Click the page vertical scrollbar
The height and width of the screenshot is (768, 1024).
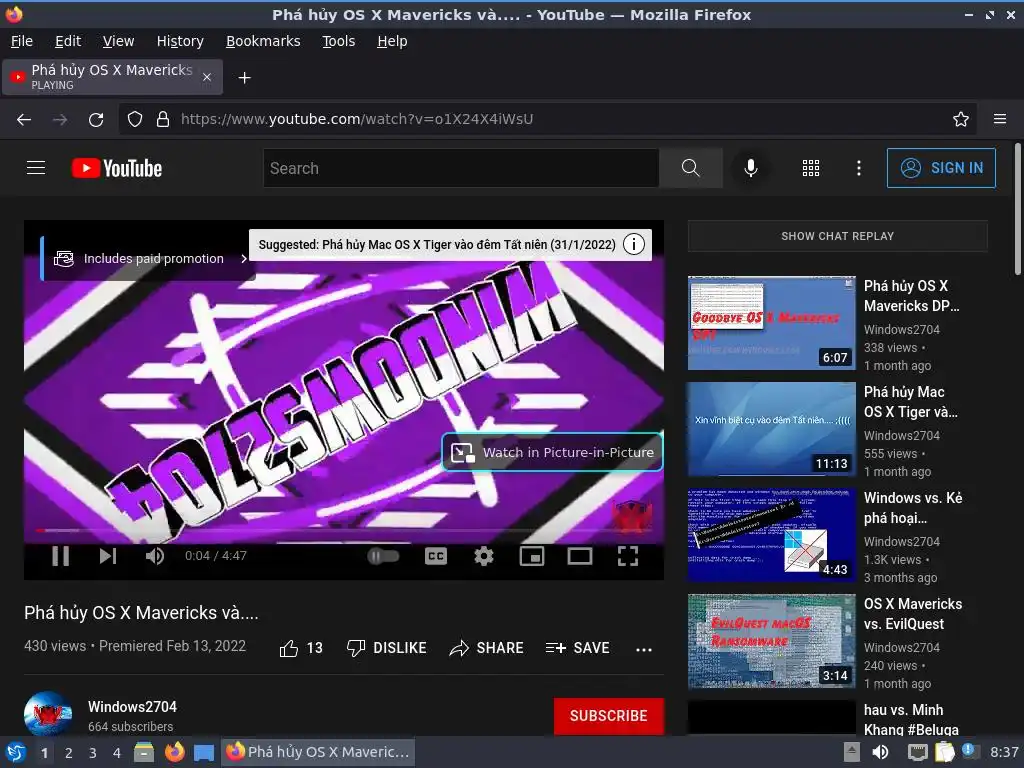[x=1017, y=209]
